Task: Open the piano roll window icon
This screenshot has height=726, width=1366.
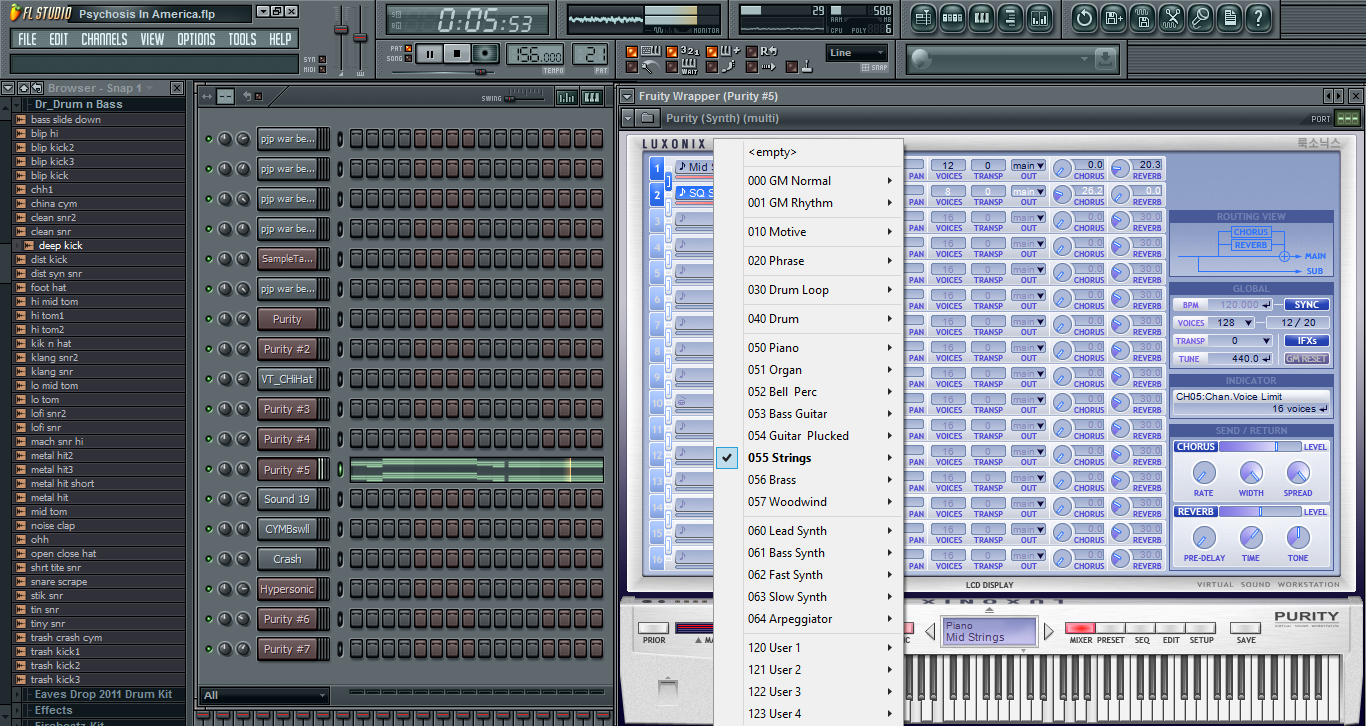Action: coord(981,17)
